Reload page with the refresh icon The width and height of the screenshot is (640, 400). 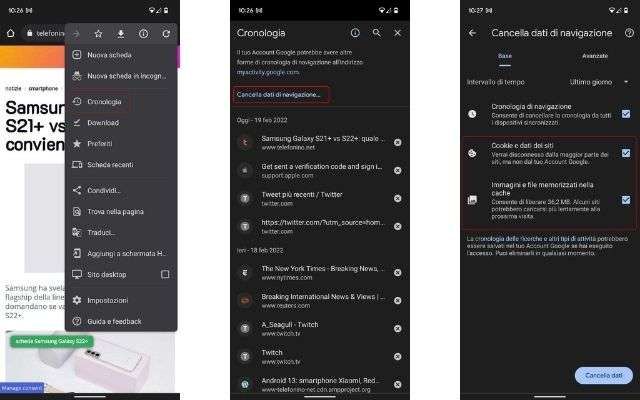[x=166, y=34]
